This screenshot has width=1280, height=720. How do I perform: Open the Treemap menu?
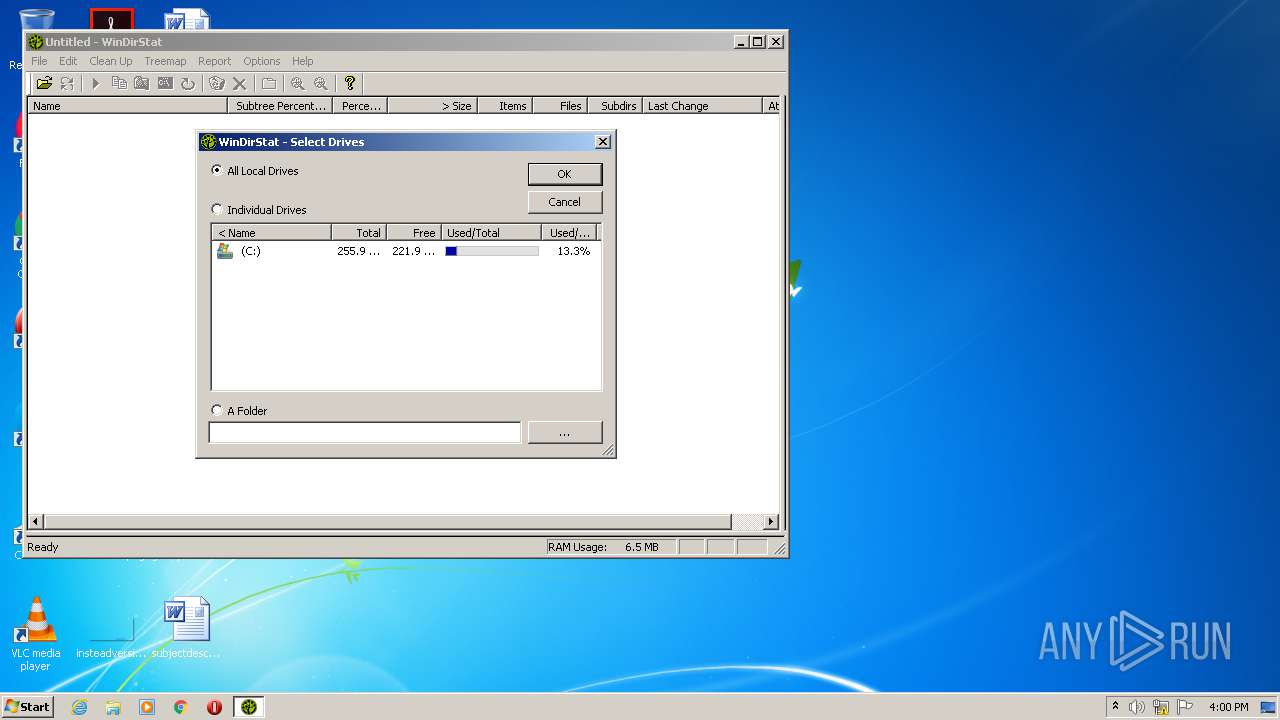165,61
